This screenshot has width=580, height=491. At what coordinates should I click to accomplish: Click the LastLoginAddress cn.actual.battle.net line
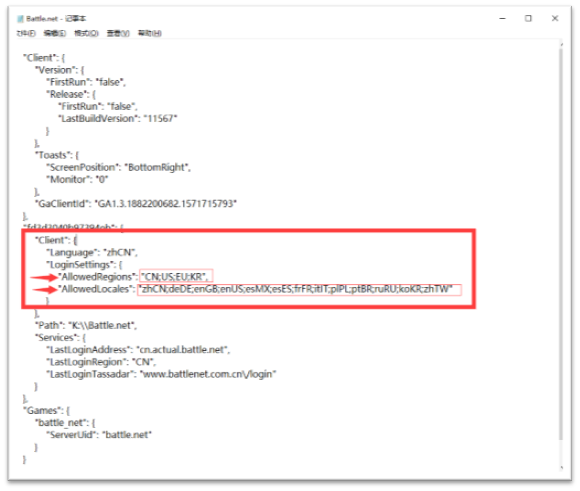(138, 350)
